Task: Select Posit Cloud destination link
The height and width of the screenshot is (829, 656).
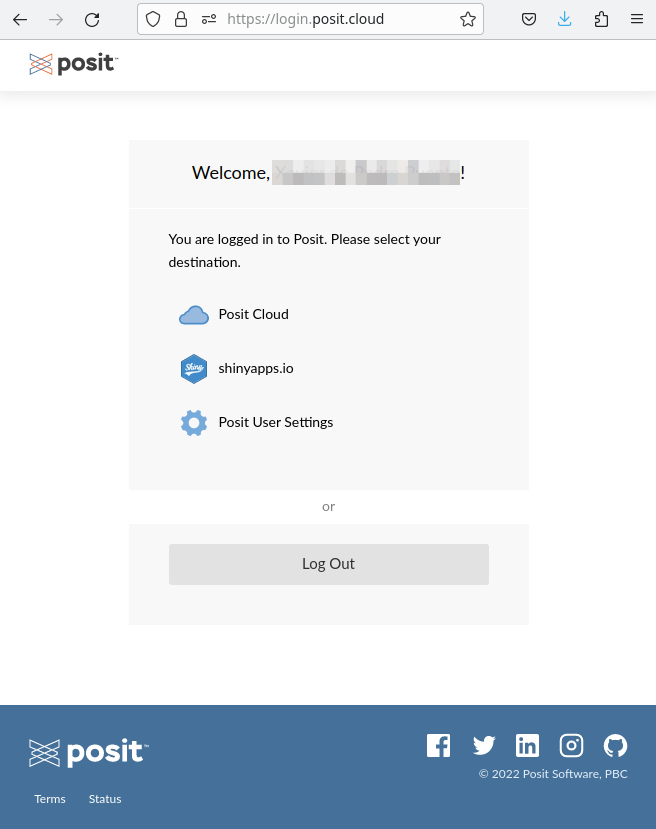Action: (254, 315)
